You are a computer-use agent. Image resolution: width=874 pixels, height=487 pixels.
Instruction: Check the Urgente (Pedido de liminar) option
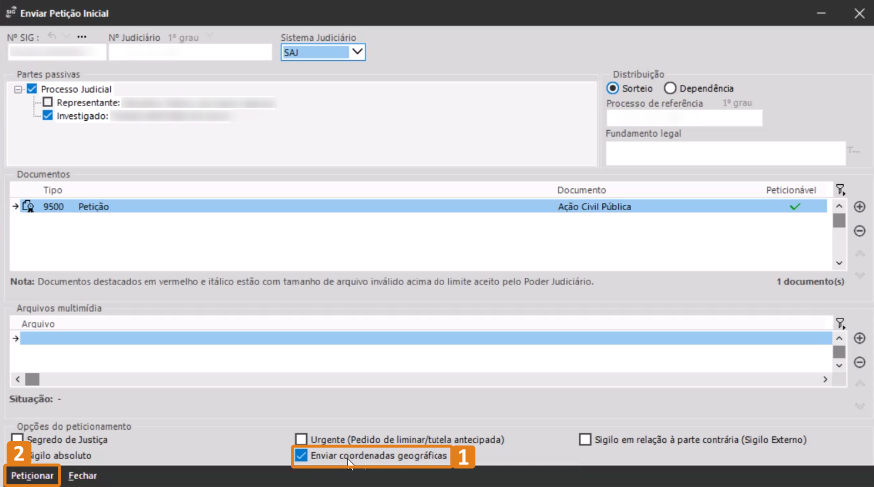302,439
